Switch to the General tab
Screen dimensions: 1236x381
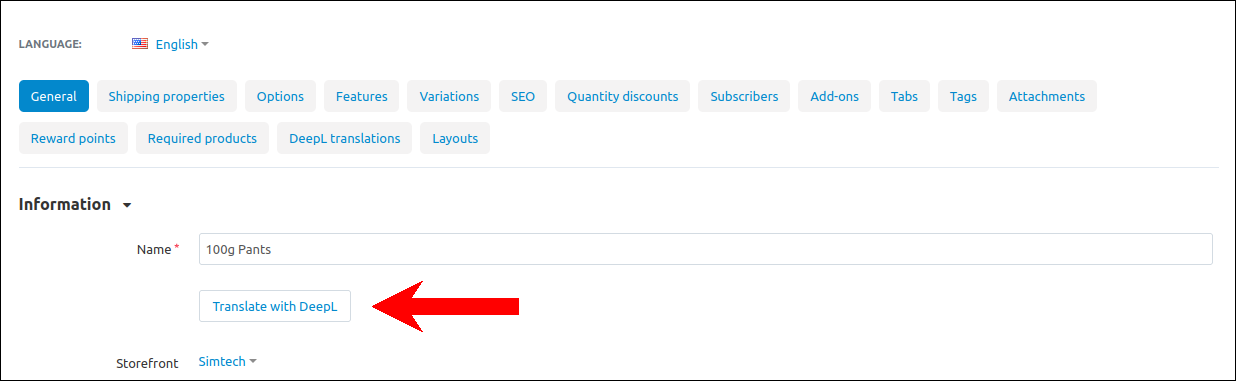click(54, 96)
